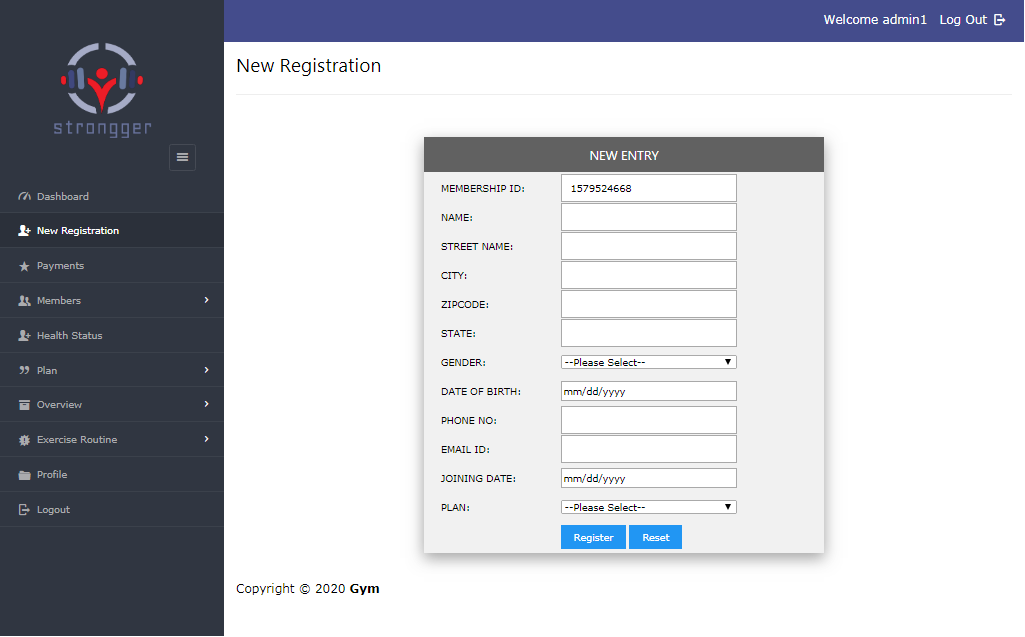The width and height of the screenshot is (1025, 637).
Task: Click the New Registration user-plus icon
Action: (x=24, y=230)
